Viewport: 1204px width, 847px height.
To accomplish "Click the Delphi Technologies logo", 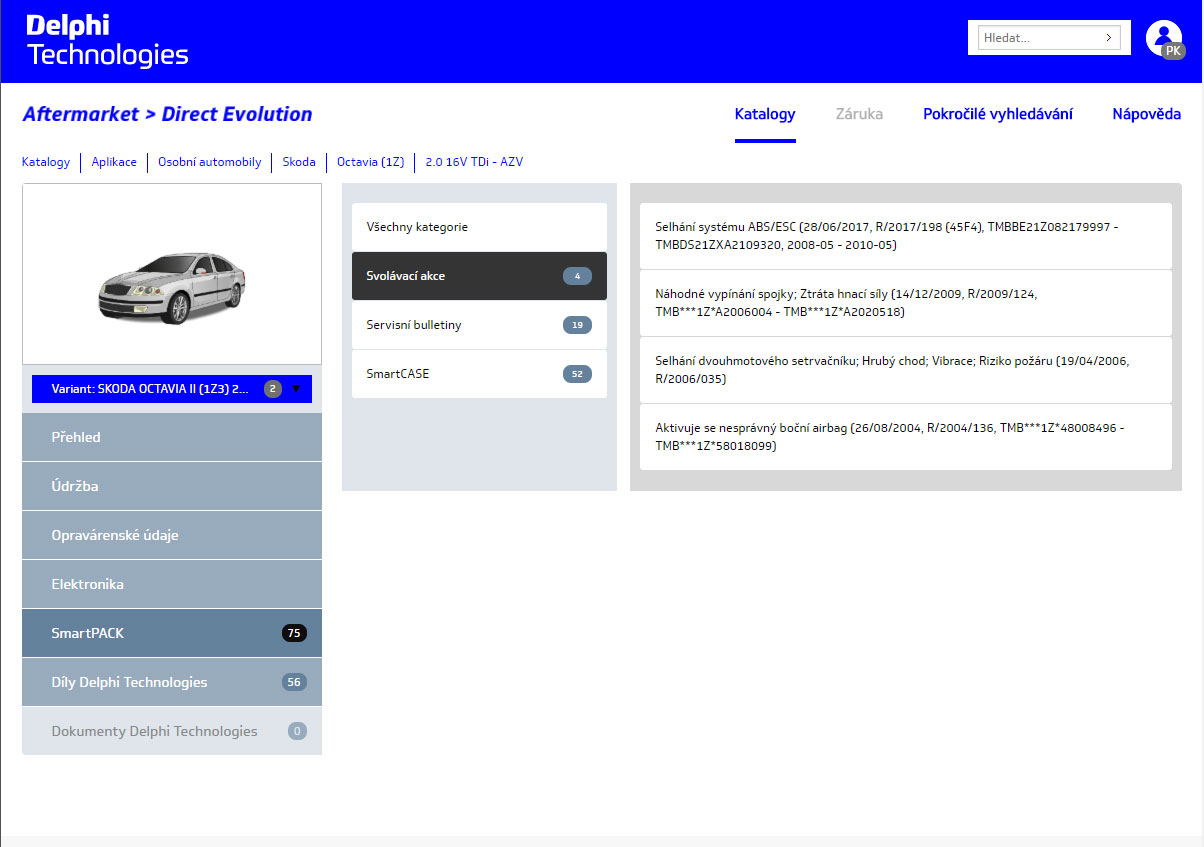I will pos(107,41).
